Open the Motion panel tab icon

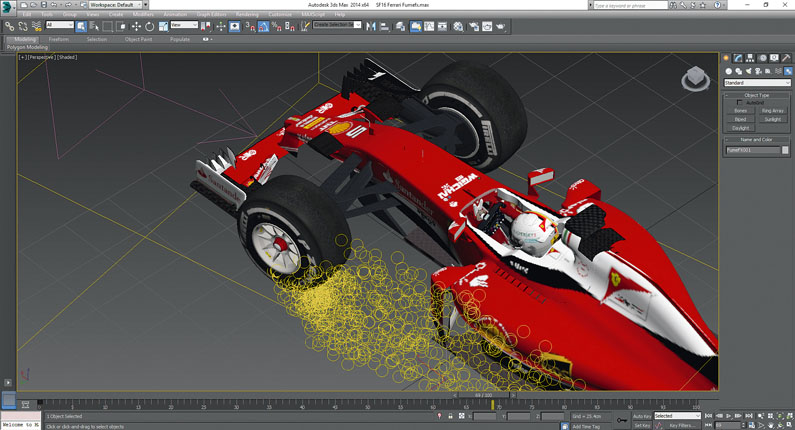762,58
